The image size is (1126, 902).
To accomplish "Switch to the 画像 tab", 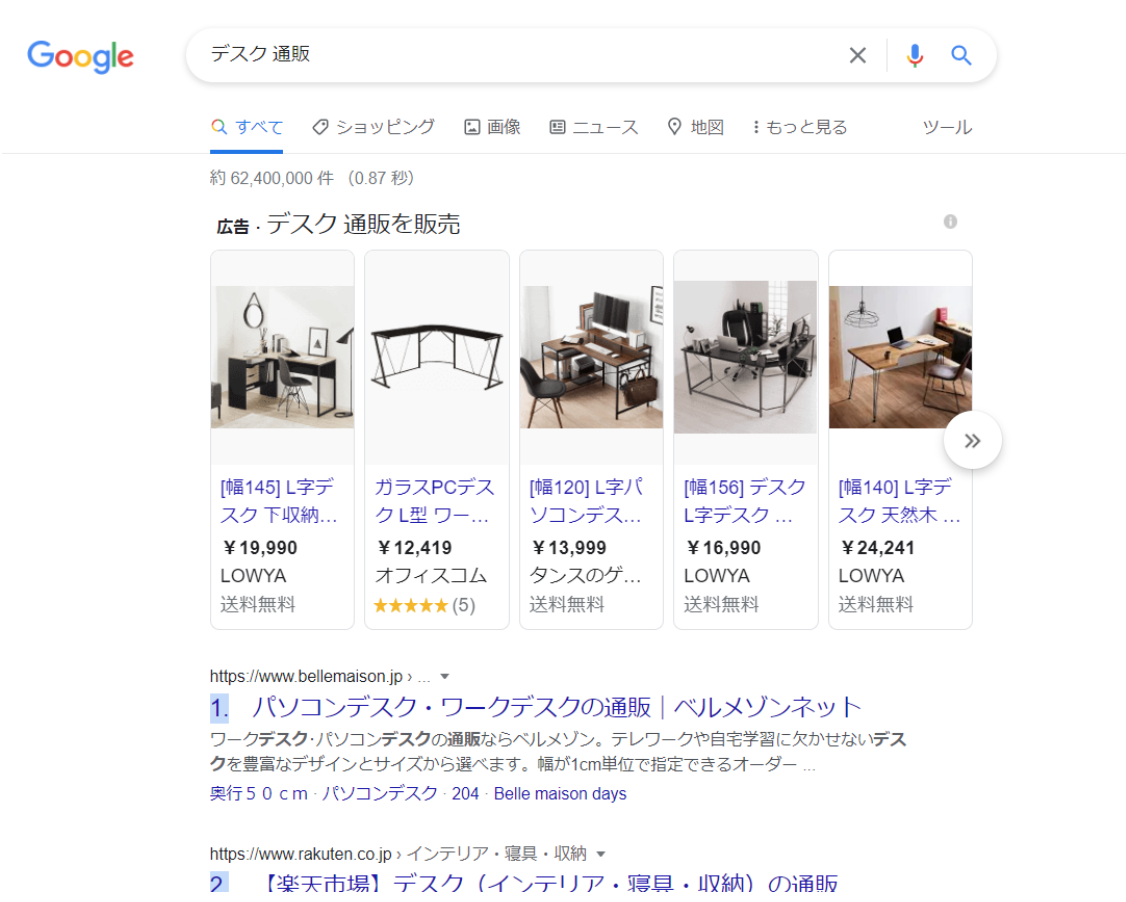I will [493, 127].
